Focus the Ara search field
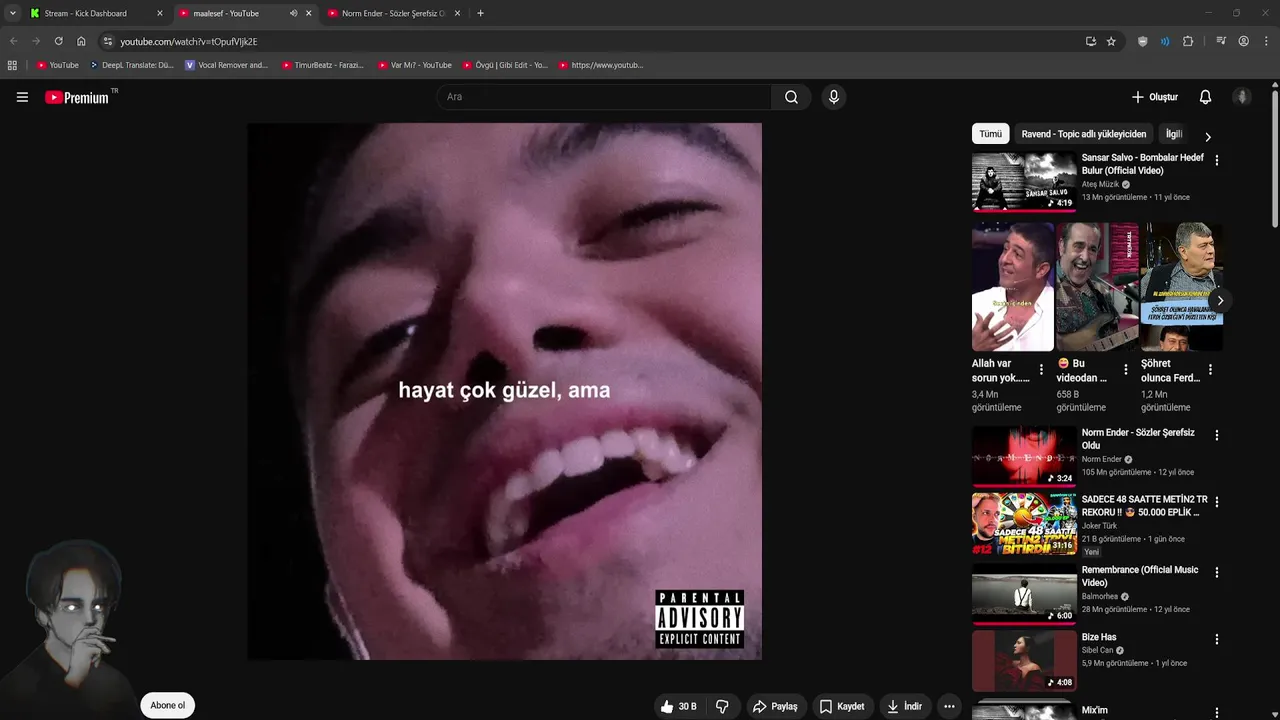The width and height of the screenshot is (1280, 720). [603, 97]
